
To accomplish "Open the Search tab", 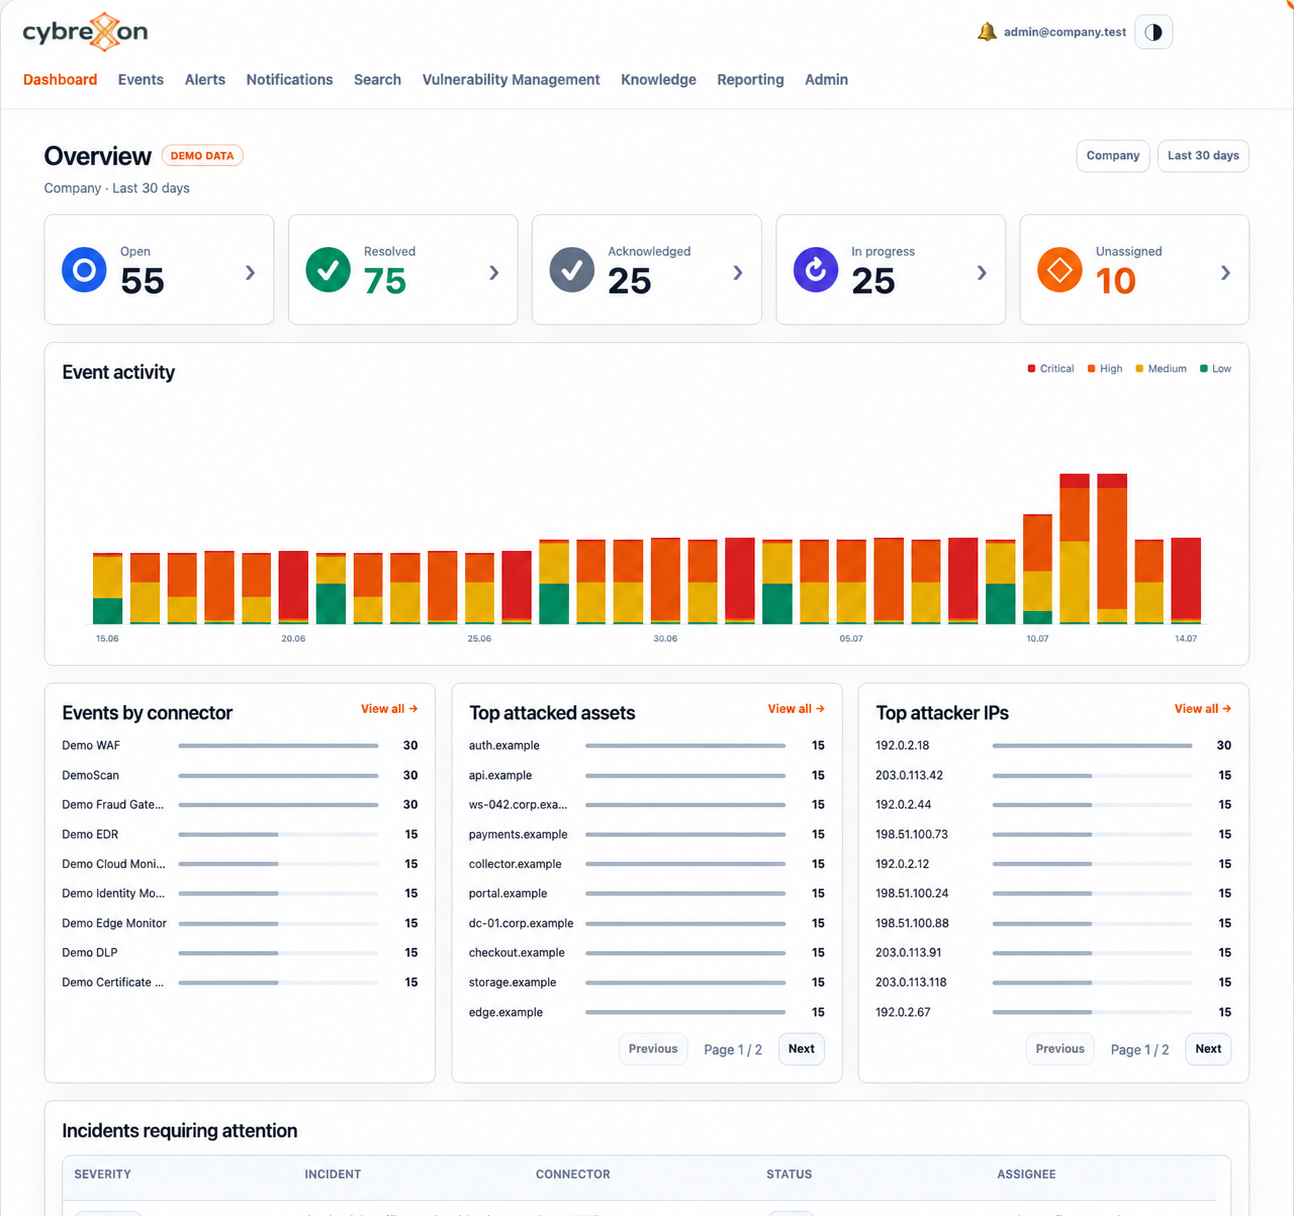I will click(x=377, y=80).
